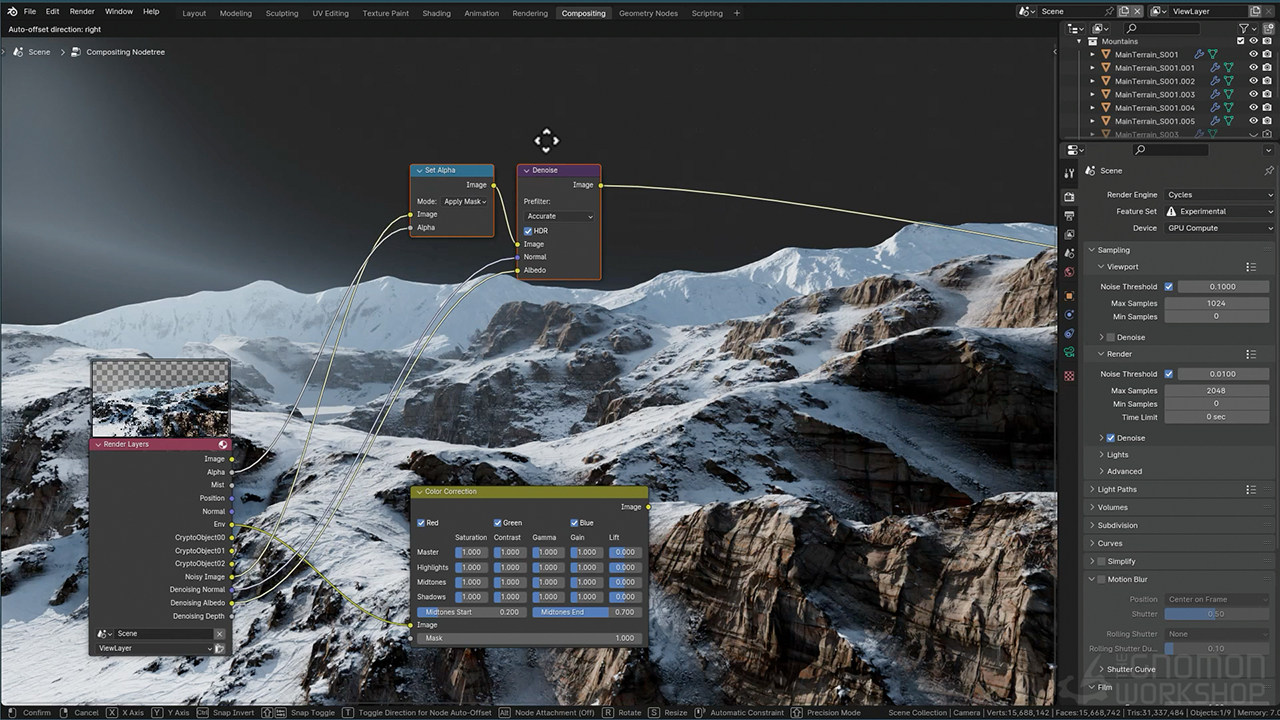Adjust the Midtones Start slider

(470, 612)
